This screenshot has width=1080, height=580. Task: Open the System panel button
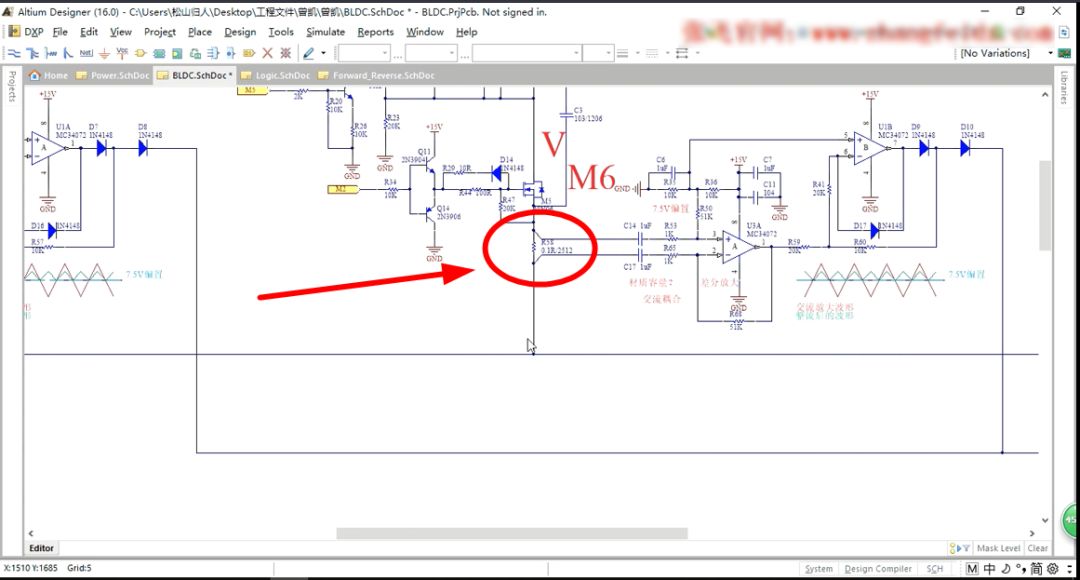[x=818, y=569]
